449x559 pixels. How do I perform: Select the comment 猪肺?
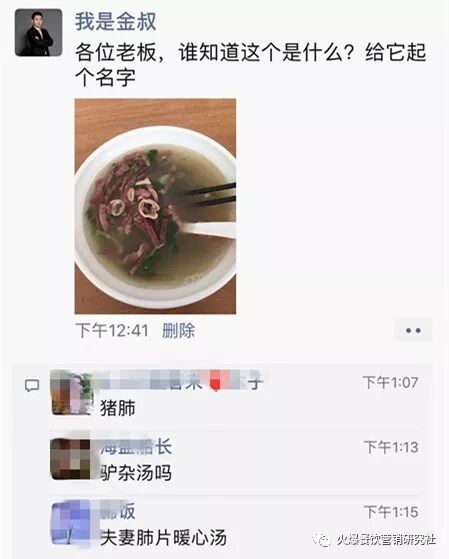click(118, 408)
